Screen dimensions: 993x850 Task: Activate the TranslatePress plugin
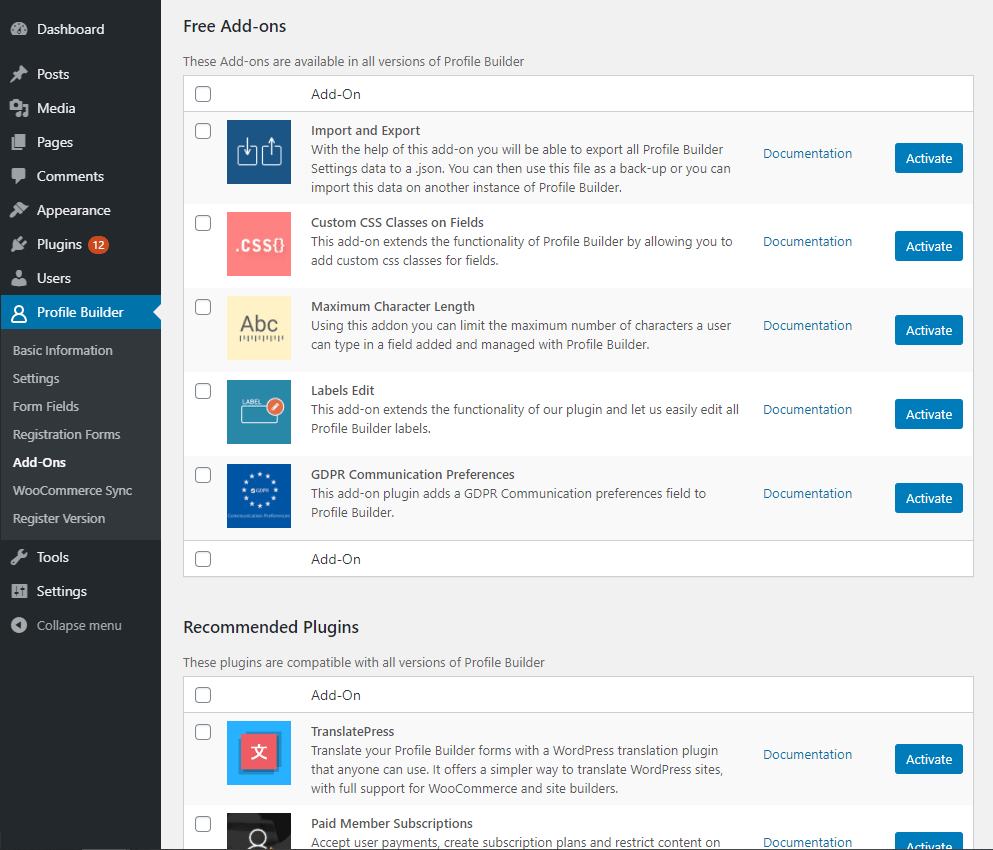tap(928, 759)
